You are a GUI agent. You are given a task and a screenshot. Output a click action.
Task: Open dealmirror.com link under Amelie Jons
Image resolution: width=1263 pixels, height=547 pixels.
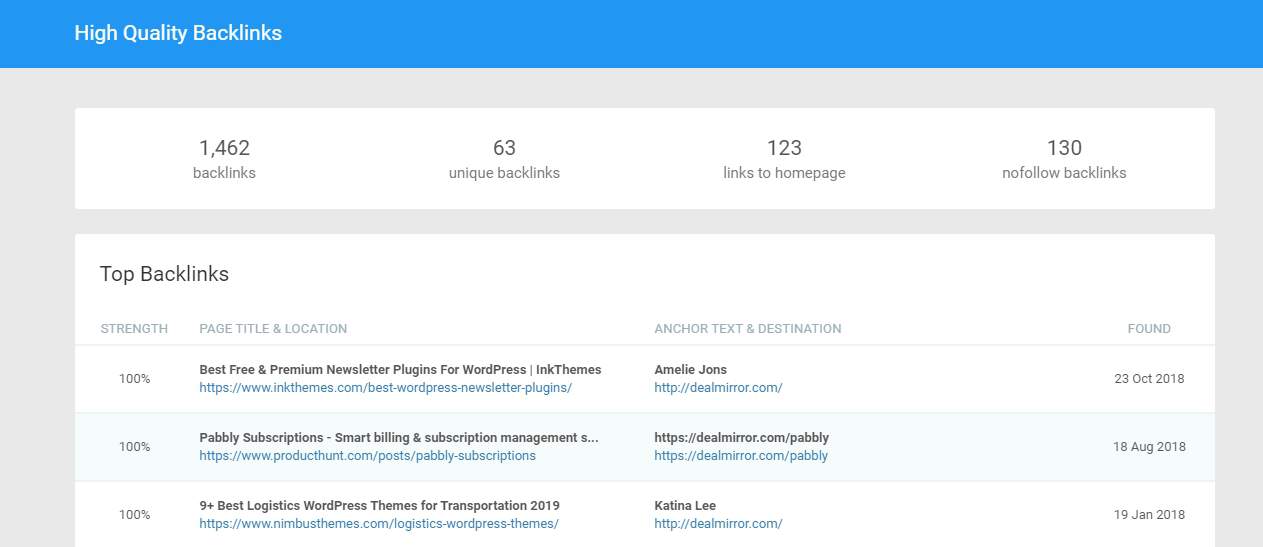718,388
